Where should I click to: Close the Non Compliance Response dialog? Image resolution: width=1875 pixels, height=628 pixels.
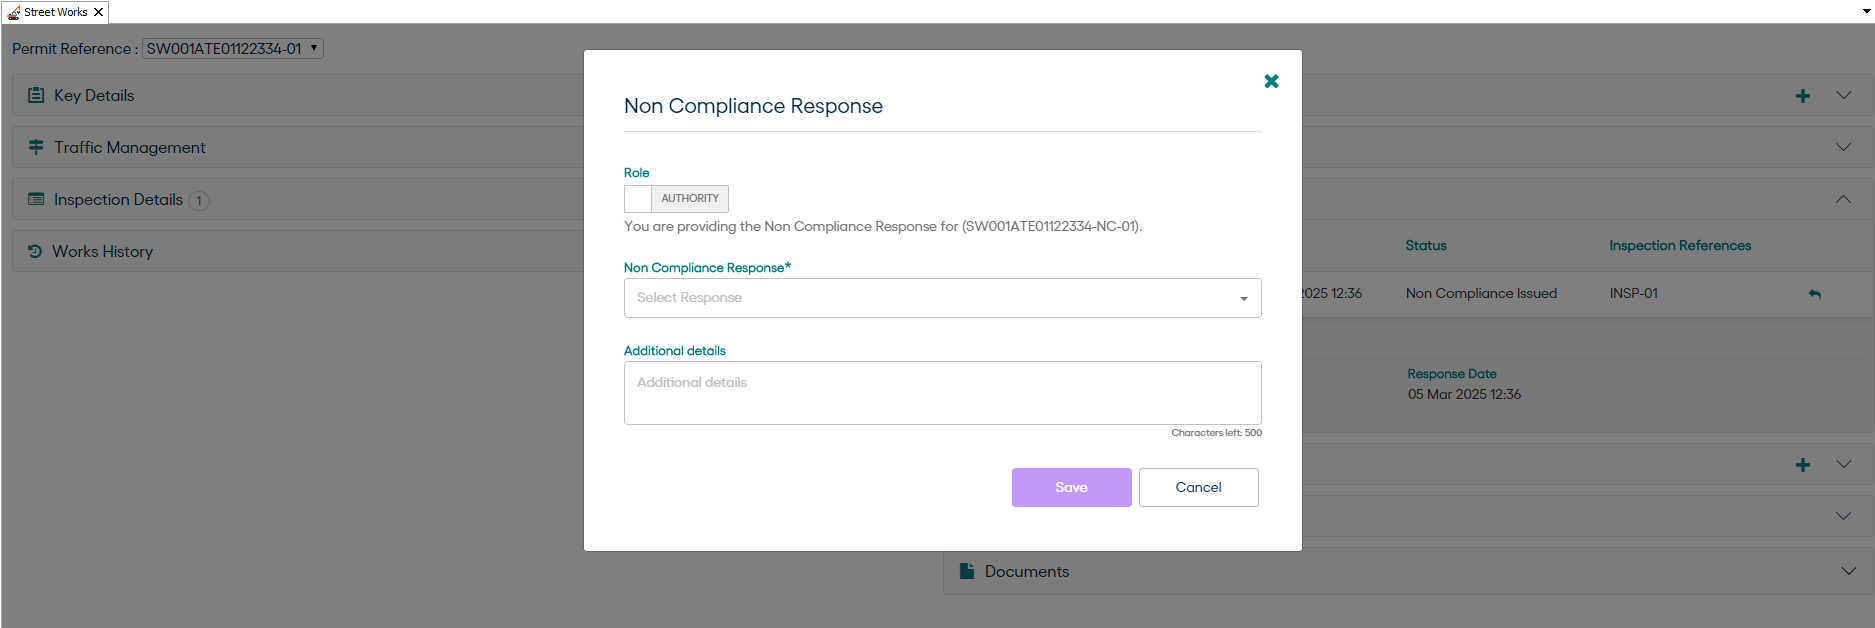[1271, 81]
